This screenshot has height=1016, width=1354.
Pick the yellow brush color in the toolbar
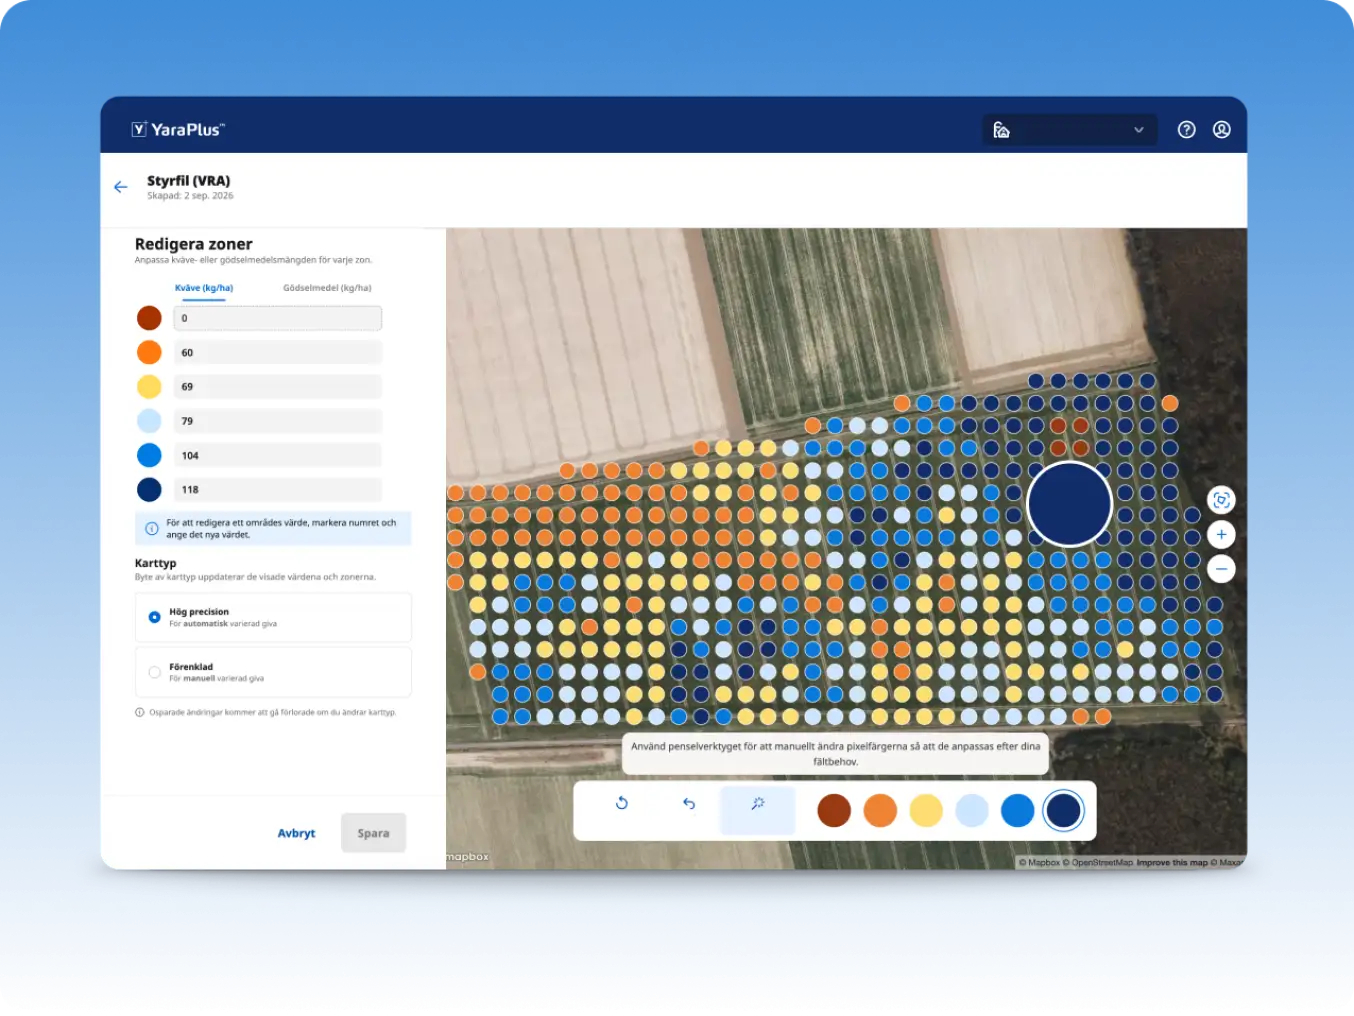coord(926,810)
